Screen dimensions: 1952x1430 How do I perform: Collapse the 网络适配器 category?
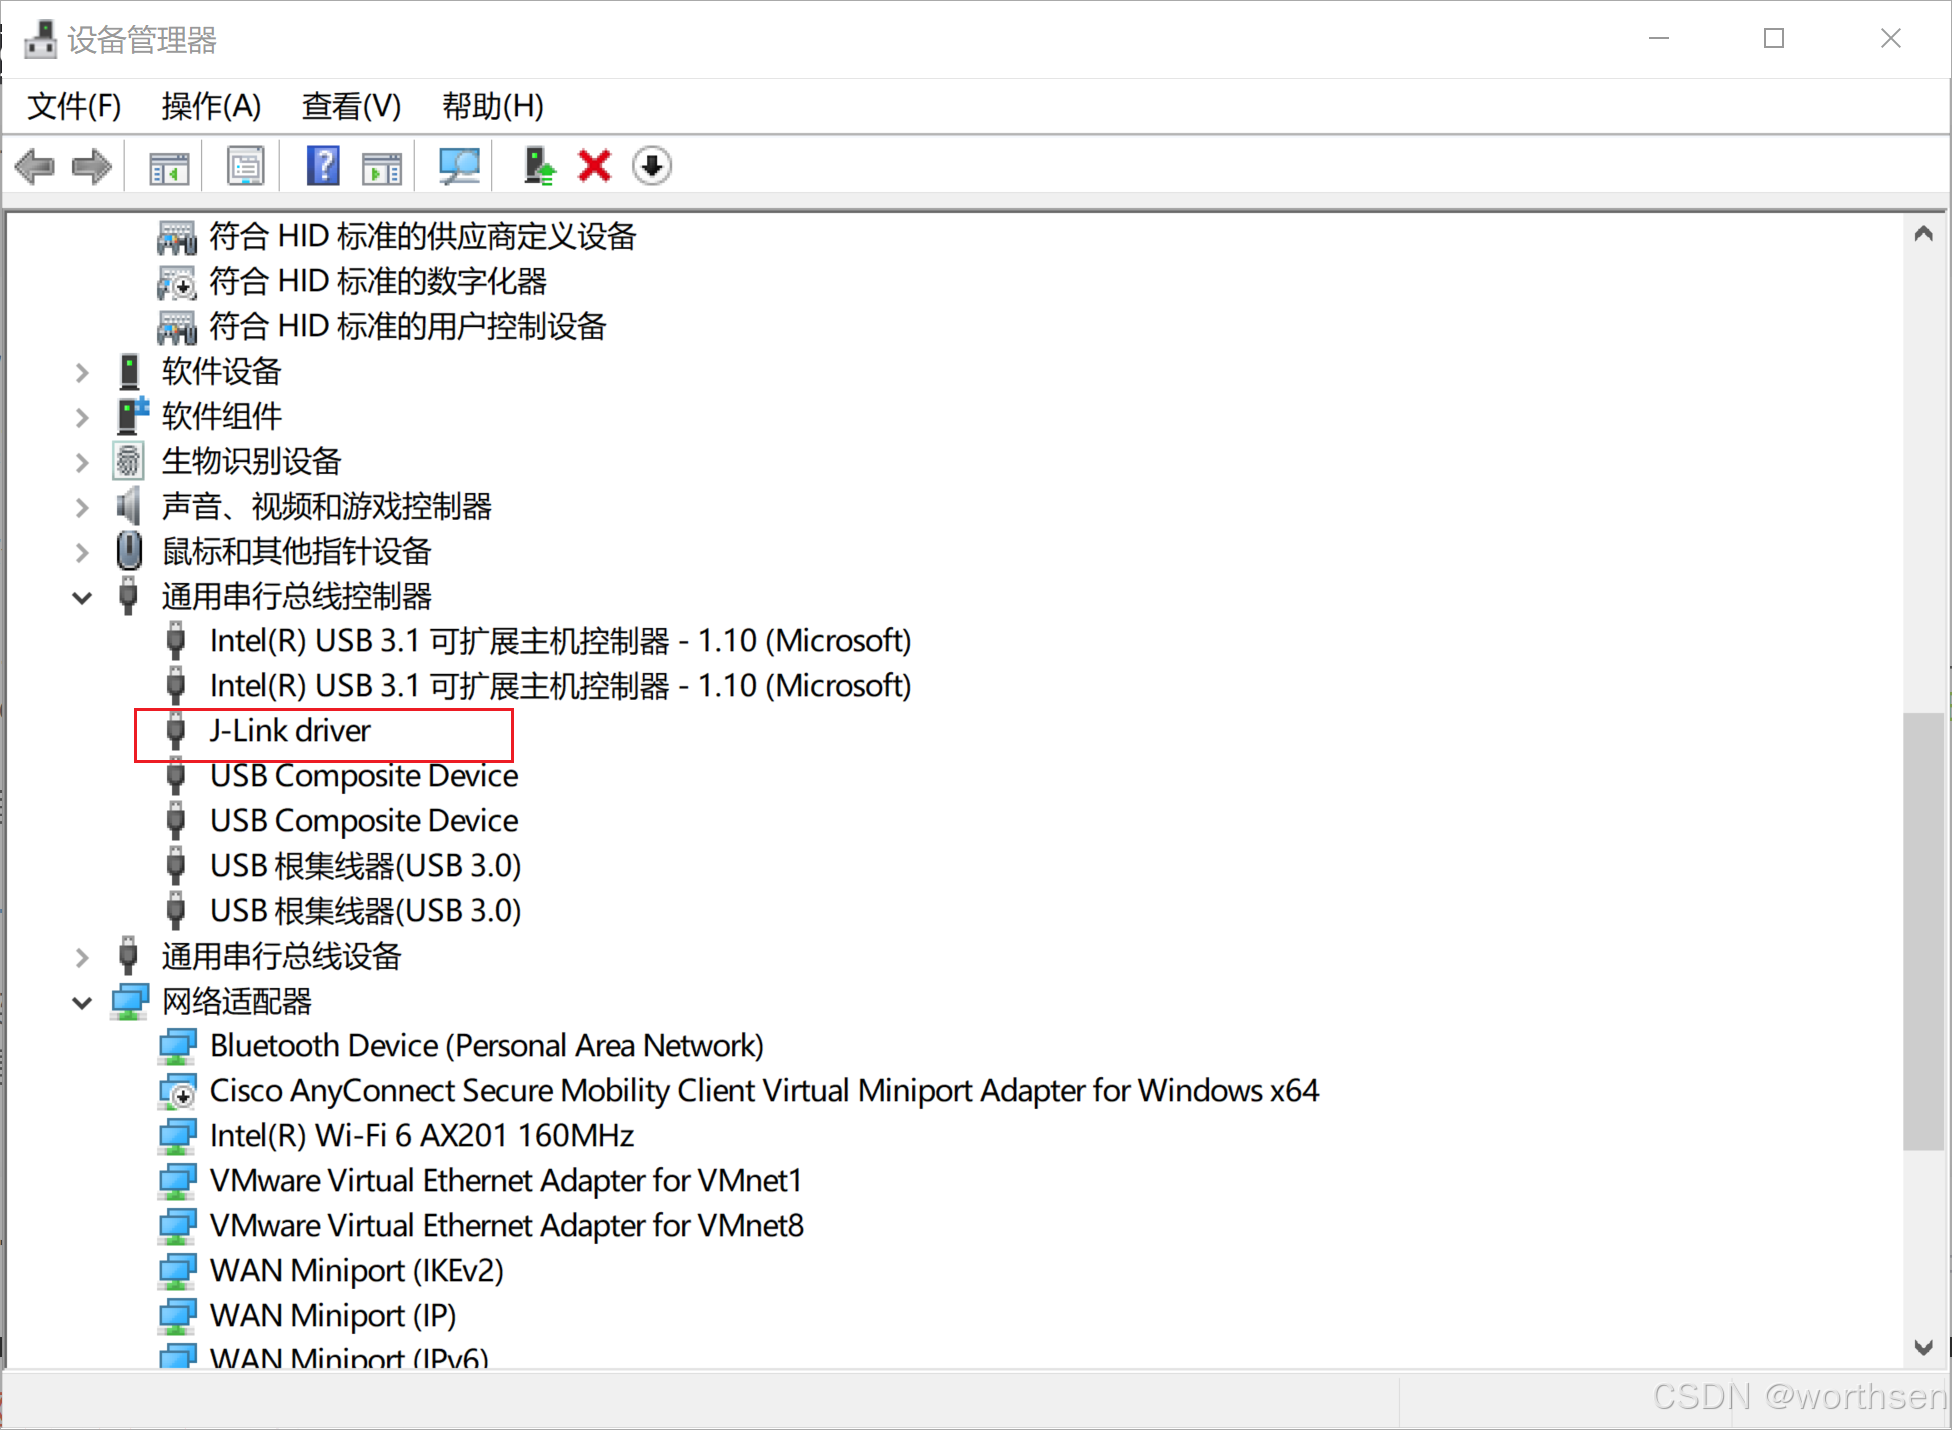coord(82,1003)
